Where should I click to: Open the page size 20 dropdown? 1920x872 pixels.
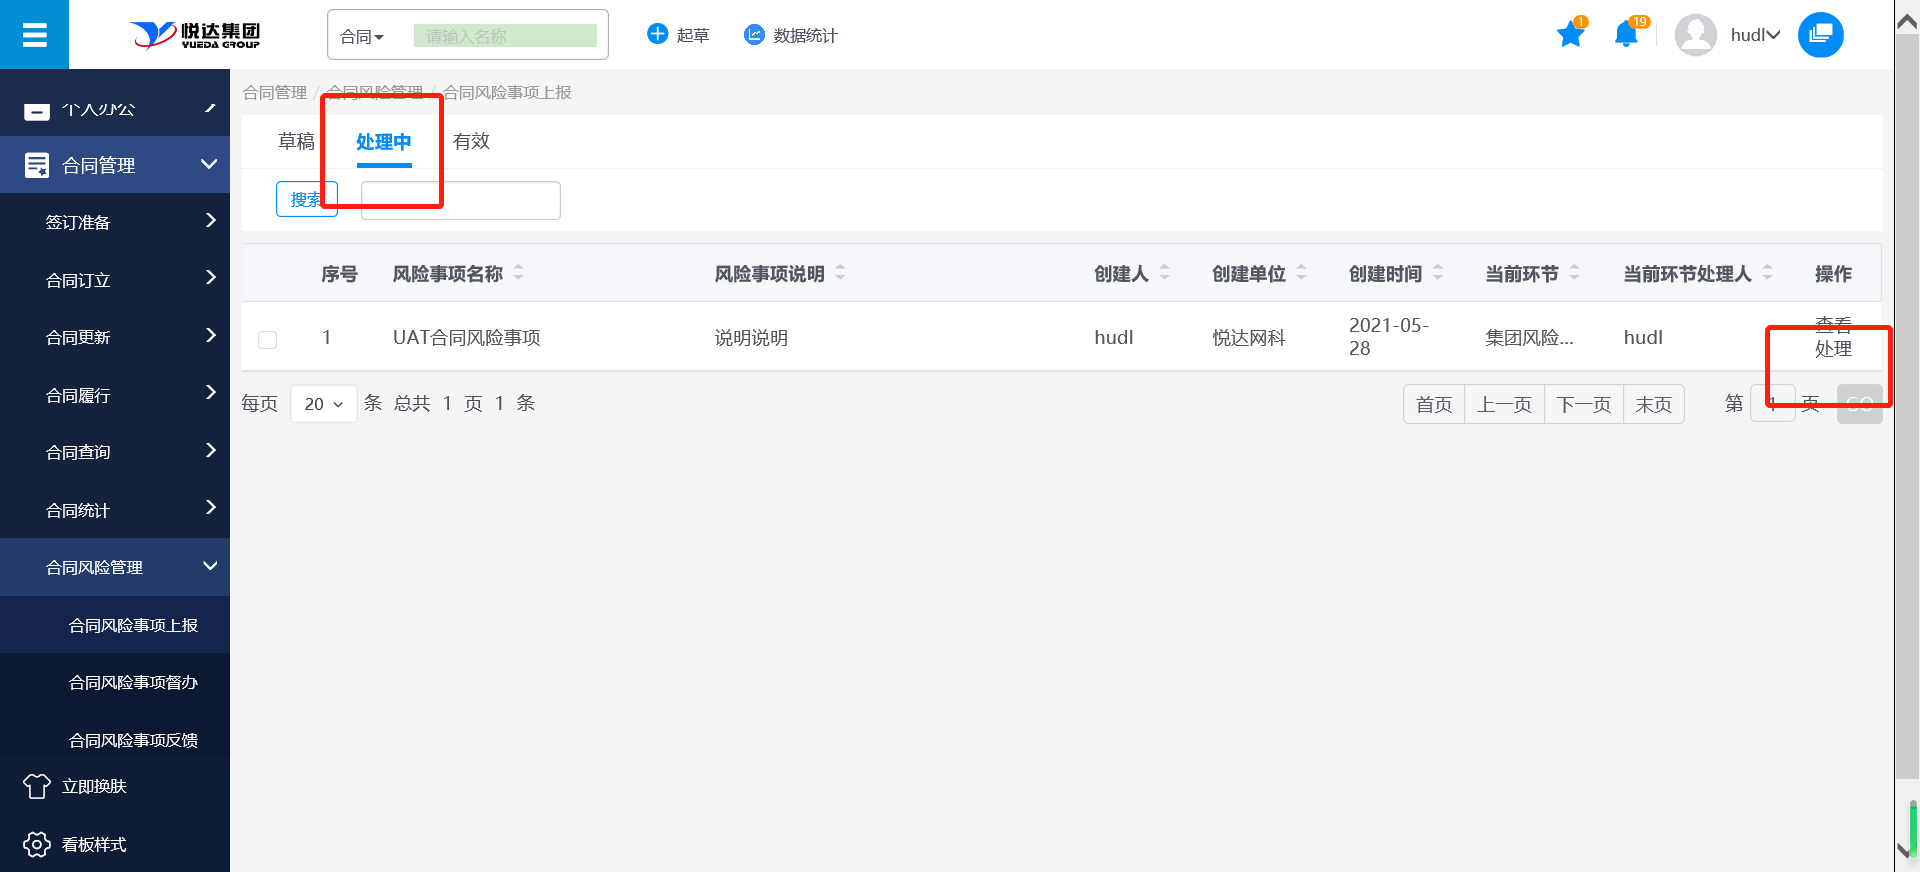click(x=323, y=404)
